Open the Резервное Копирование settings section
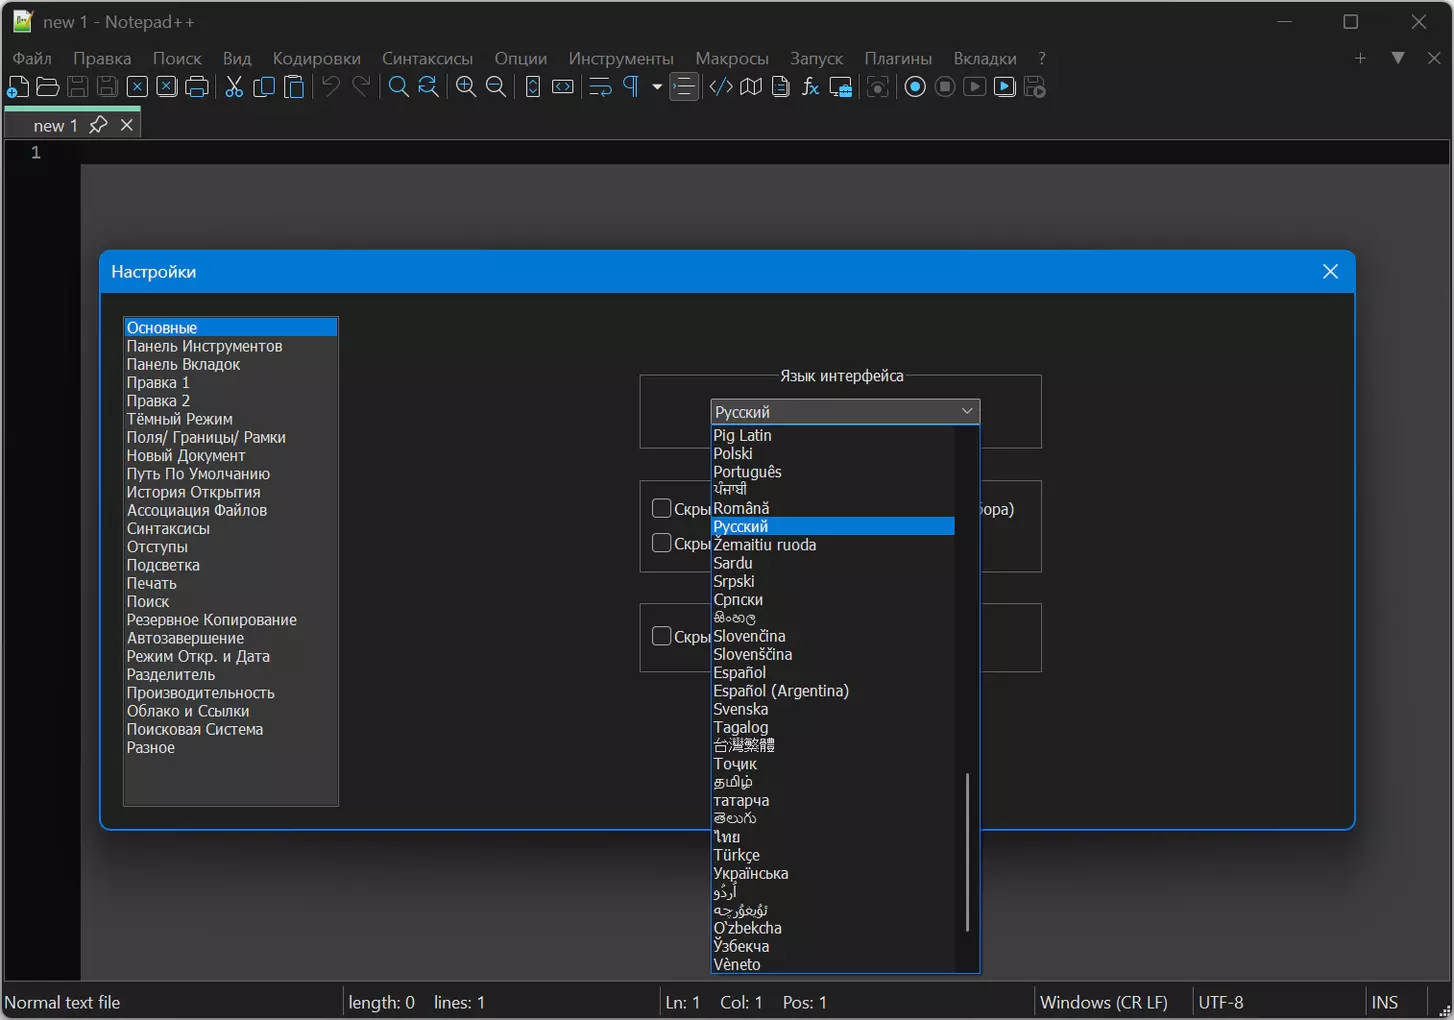Viewport: 1454px width, 1020px height. tap(231, 620)
